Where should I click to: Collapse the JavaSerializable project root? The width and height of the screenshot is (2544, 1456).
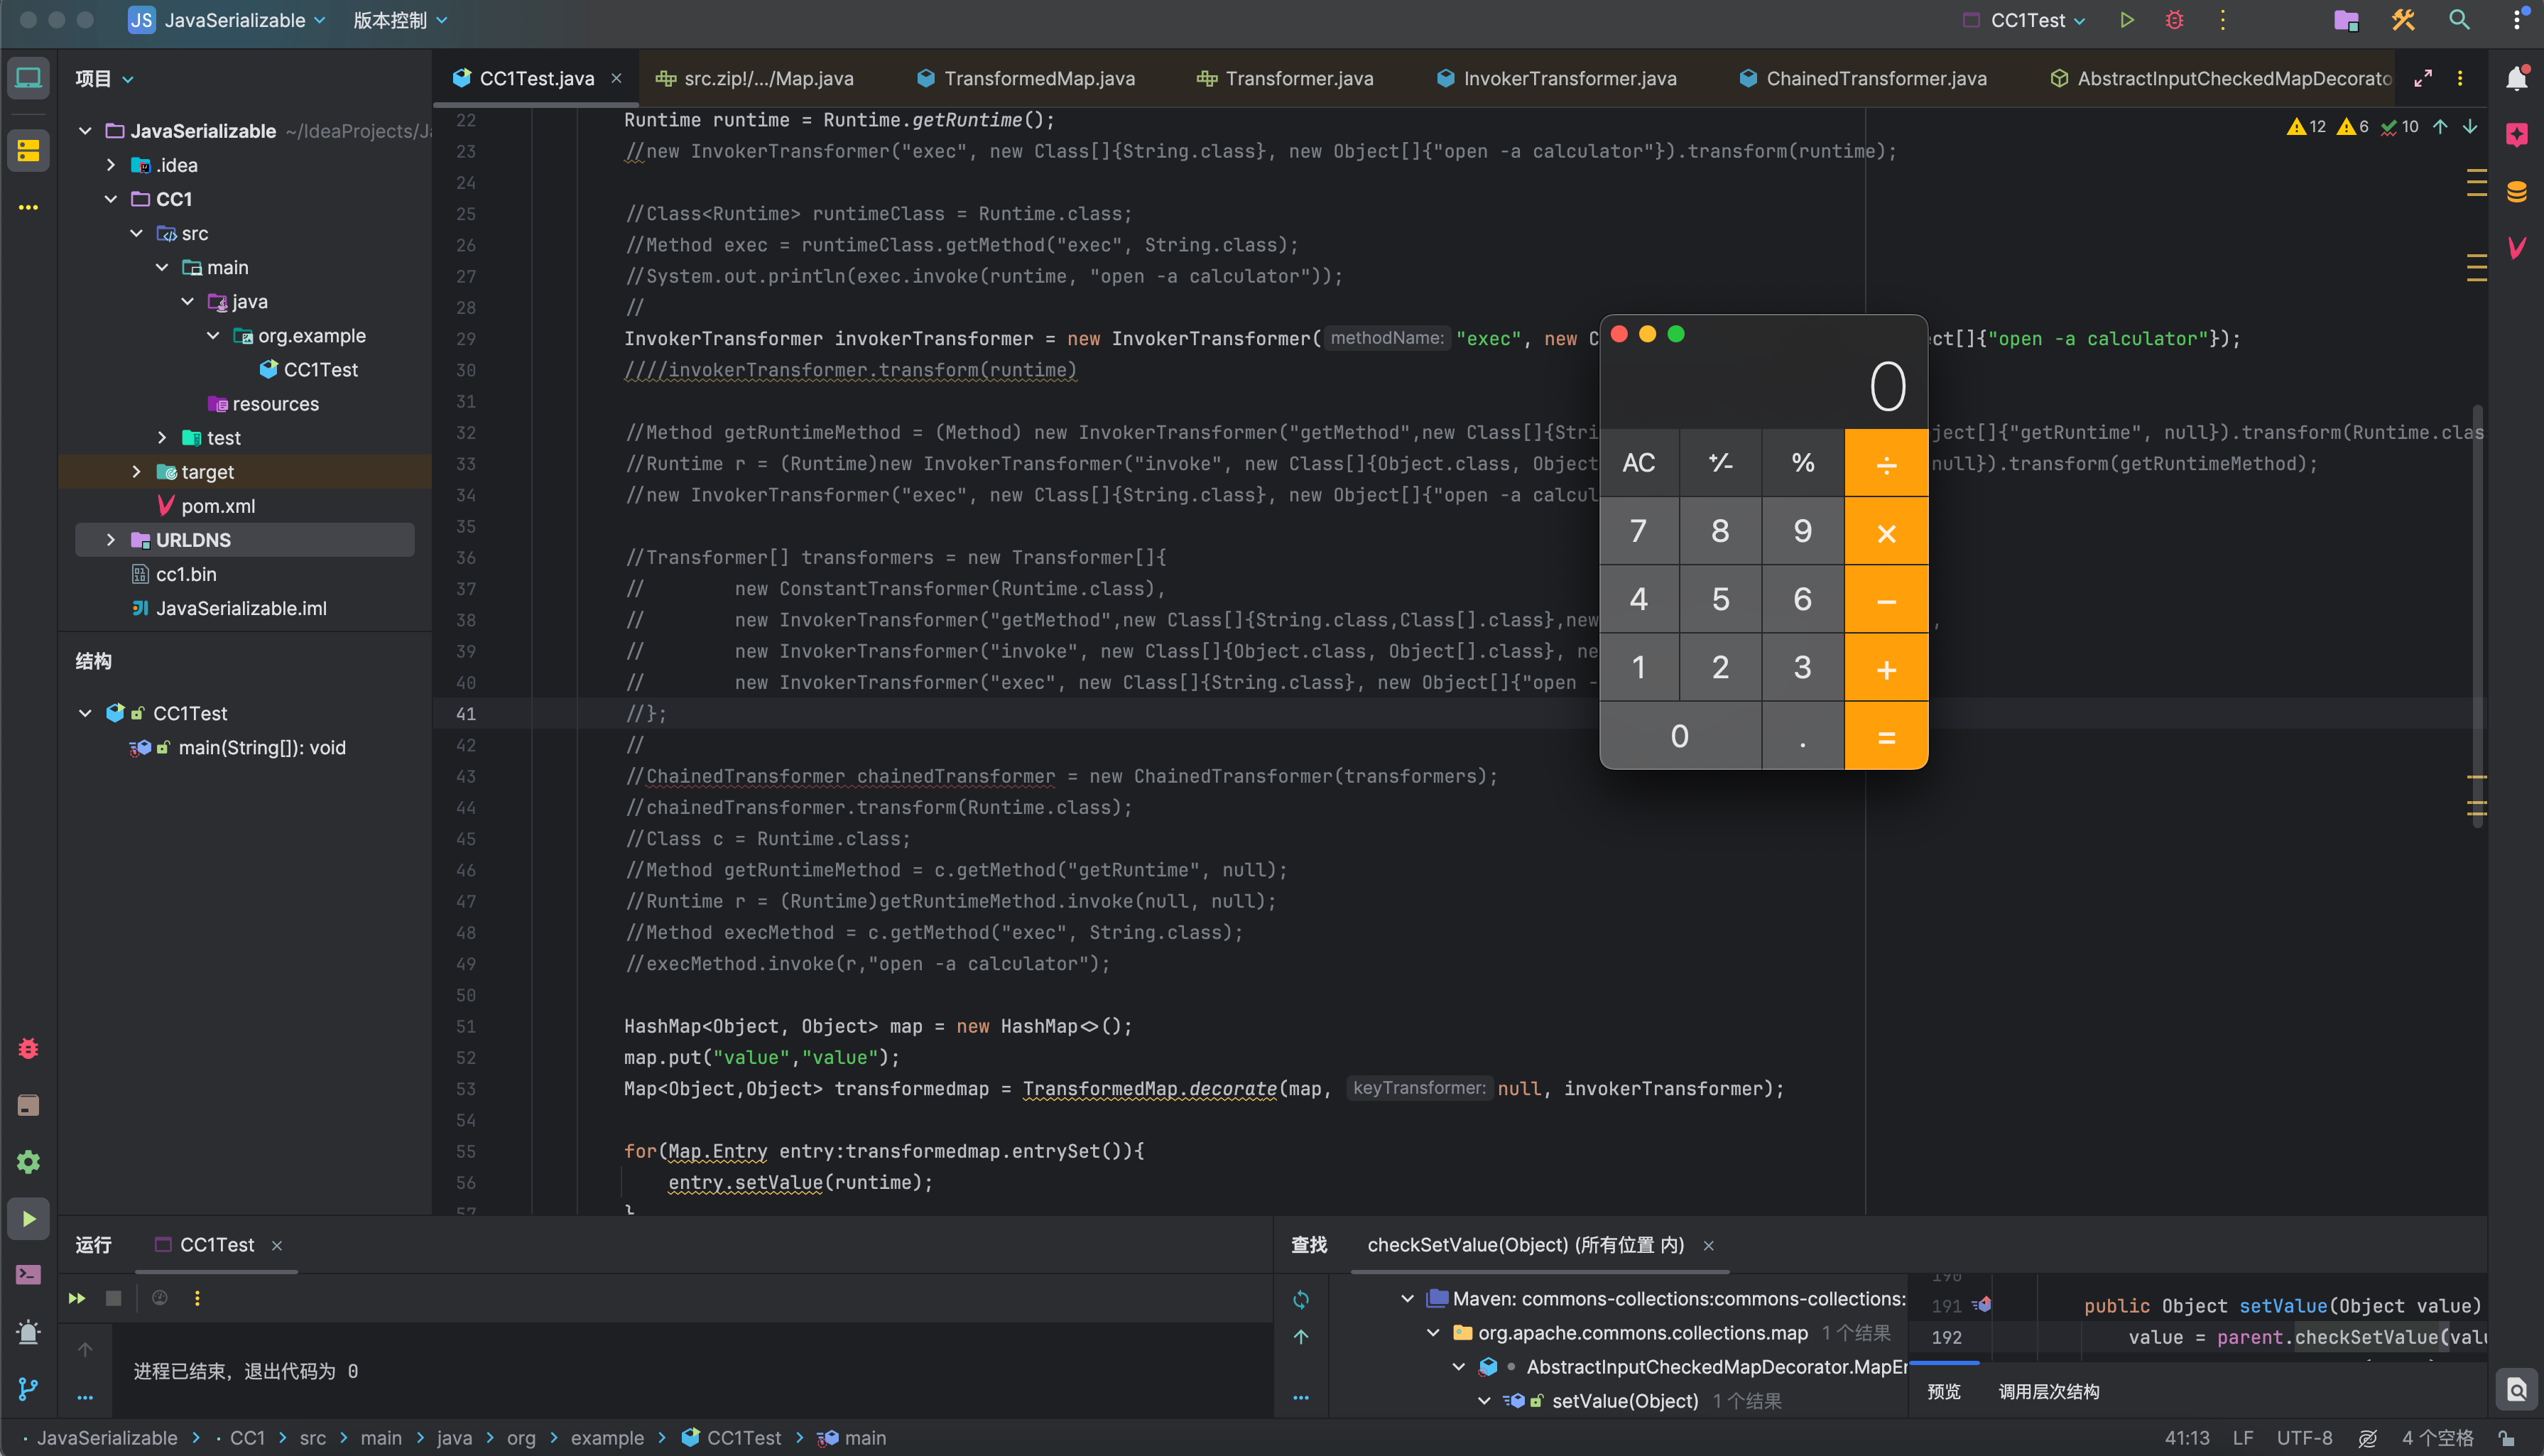85,131
